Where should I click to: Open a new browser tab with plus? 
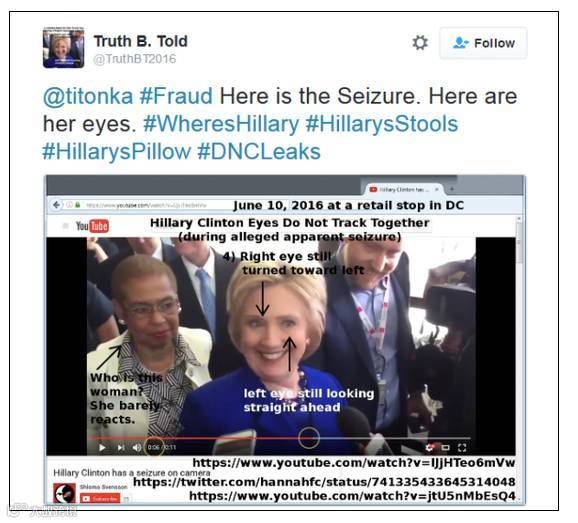(x=452, y=189)
